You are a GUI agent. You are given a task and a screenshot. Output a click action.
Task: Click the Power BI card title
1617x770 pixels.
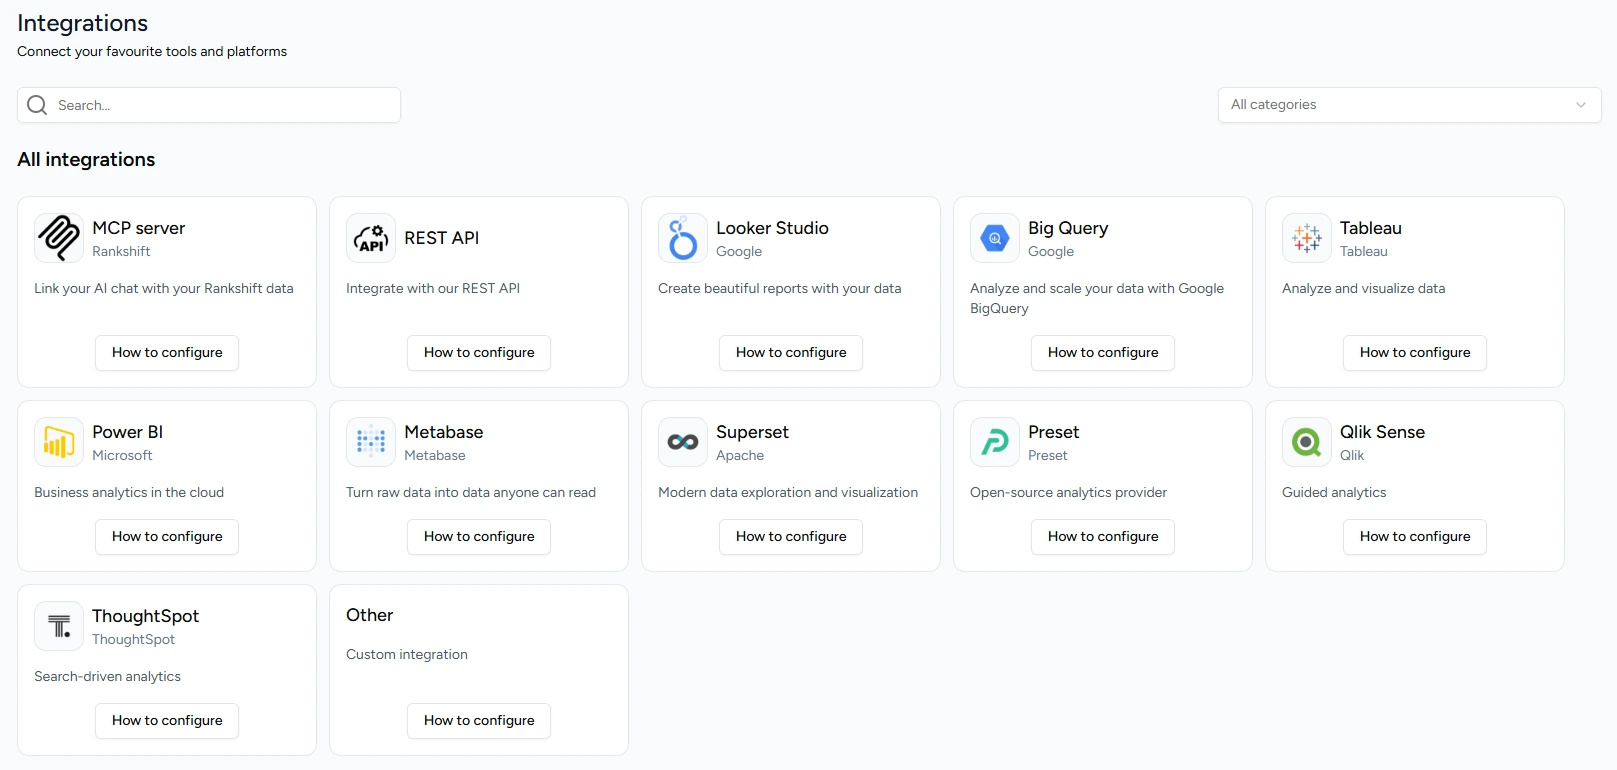click(127, 432)
